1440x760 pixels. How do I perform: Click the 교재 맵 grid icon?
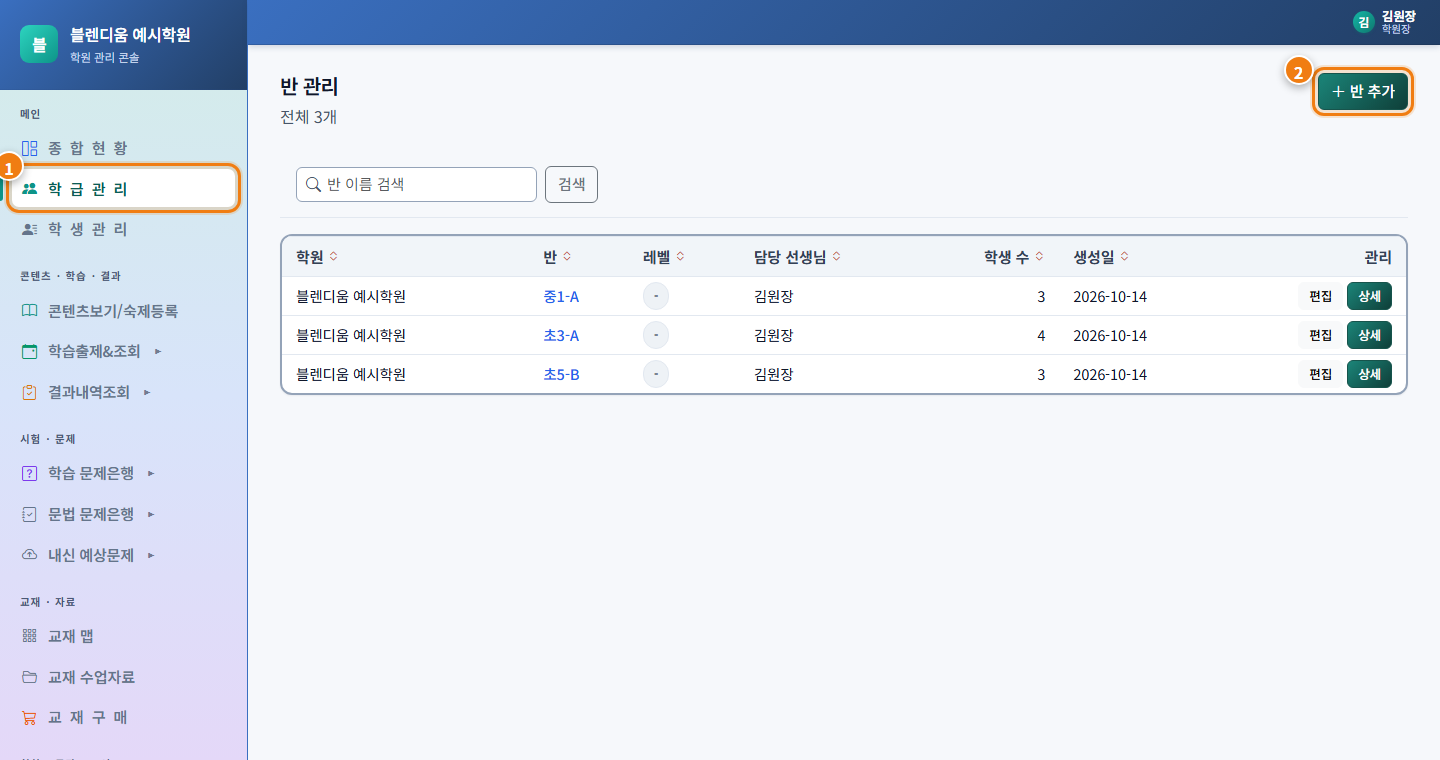click(30, 637)
